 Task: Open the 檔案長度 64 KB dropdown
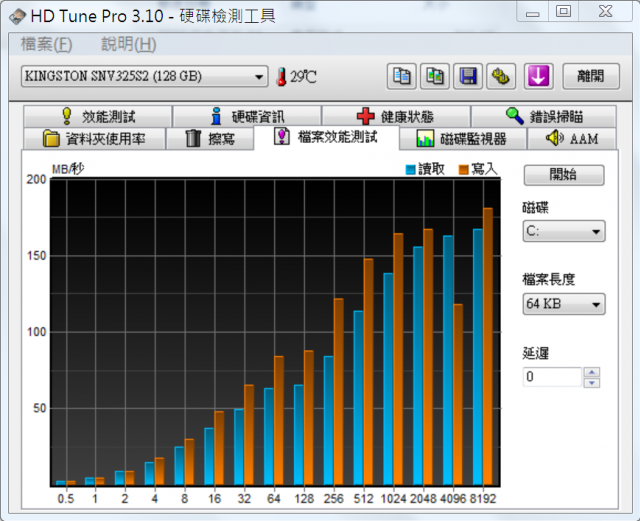[x=564, y=304]
